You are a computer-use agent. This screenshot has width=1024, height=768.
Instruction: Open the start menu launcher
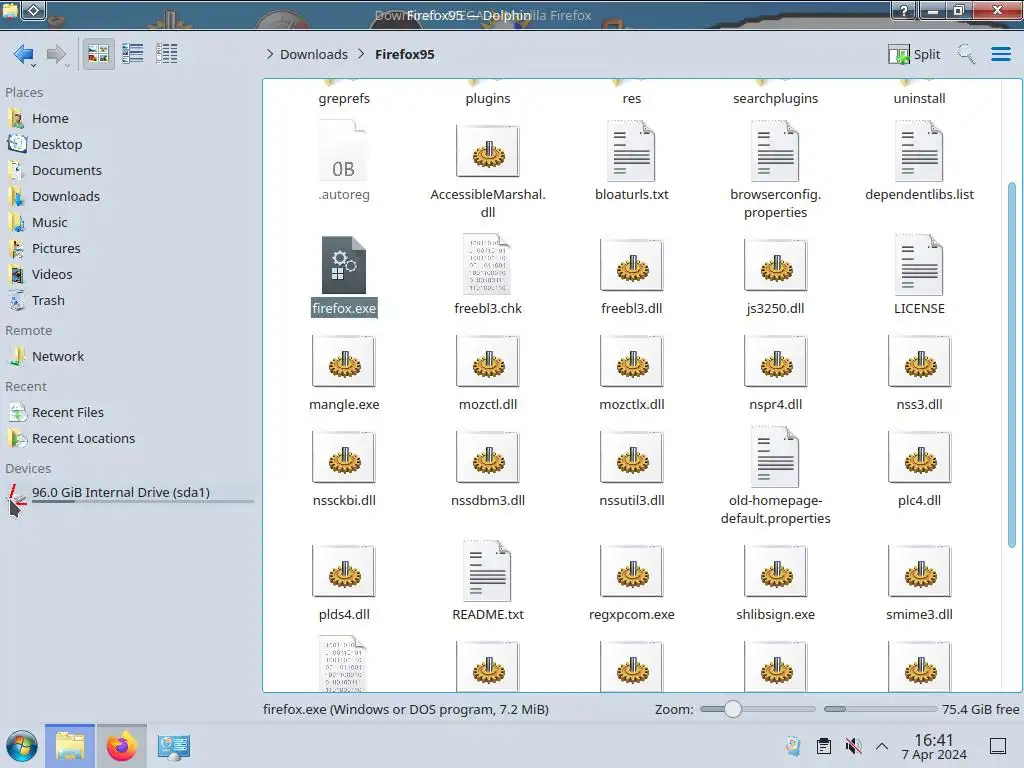point(22,746)
